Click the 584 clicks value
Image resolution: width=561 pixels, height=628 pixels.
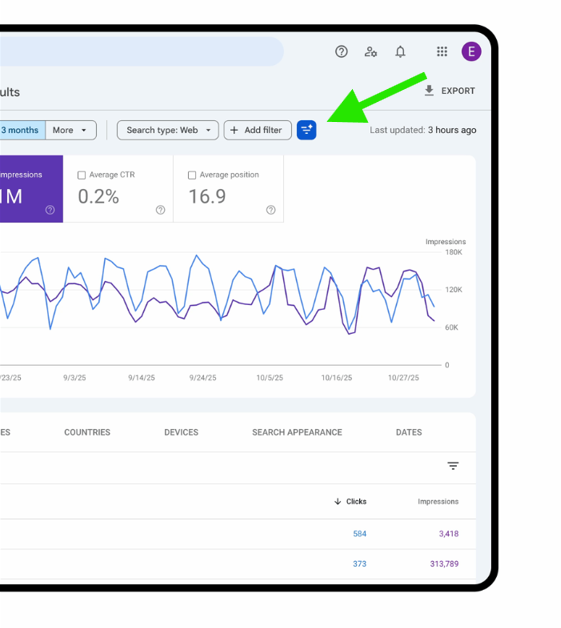point(360,533)
